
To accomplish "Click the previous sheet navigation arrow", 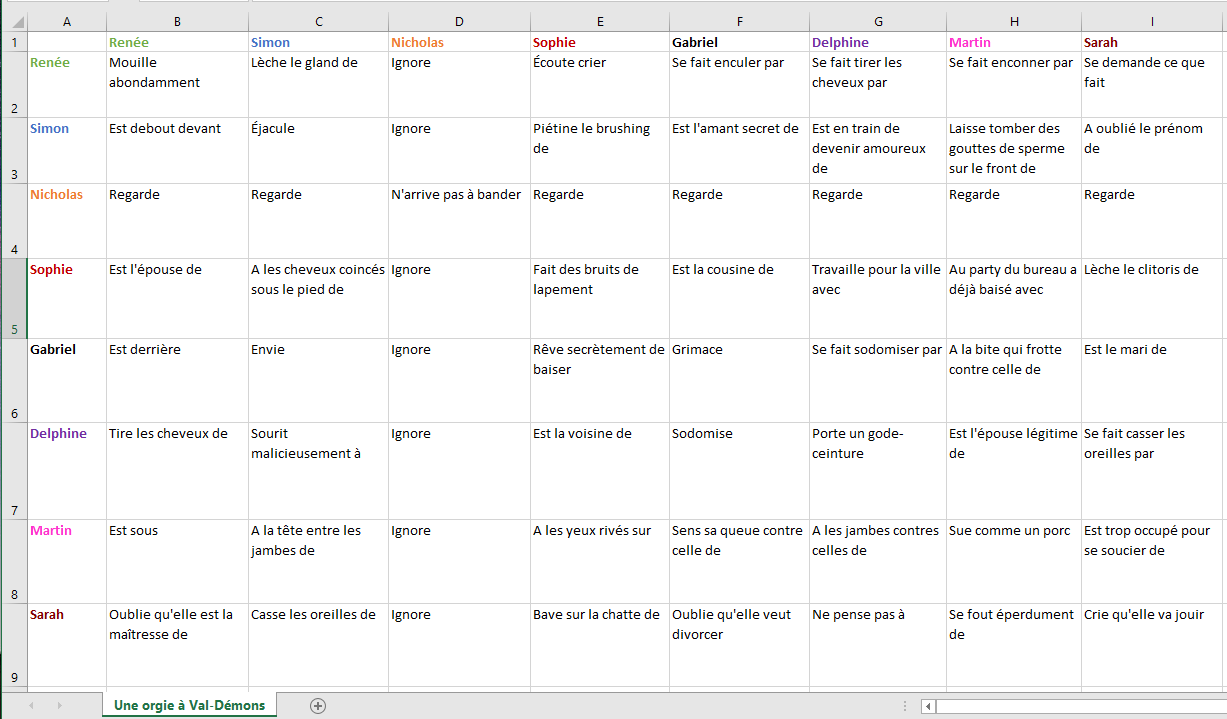I will (x=31, y=706).
